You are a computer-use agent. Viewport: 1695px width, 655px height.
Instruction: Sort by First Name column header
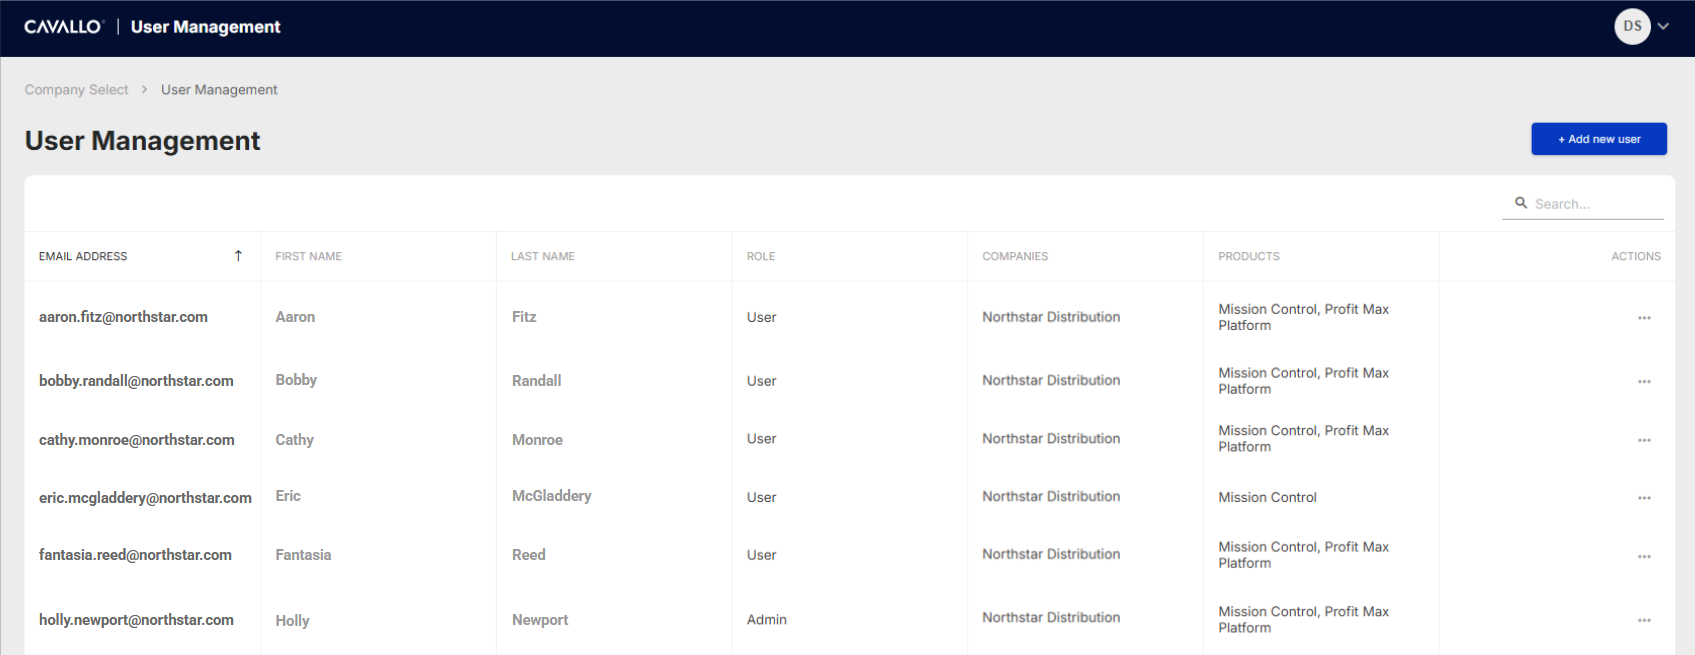pos(309,257)
